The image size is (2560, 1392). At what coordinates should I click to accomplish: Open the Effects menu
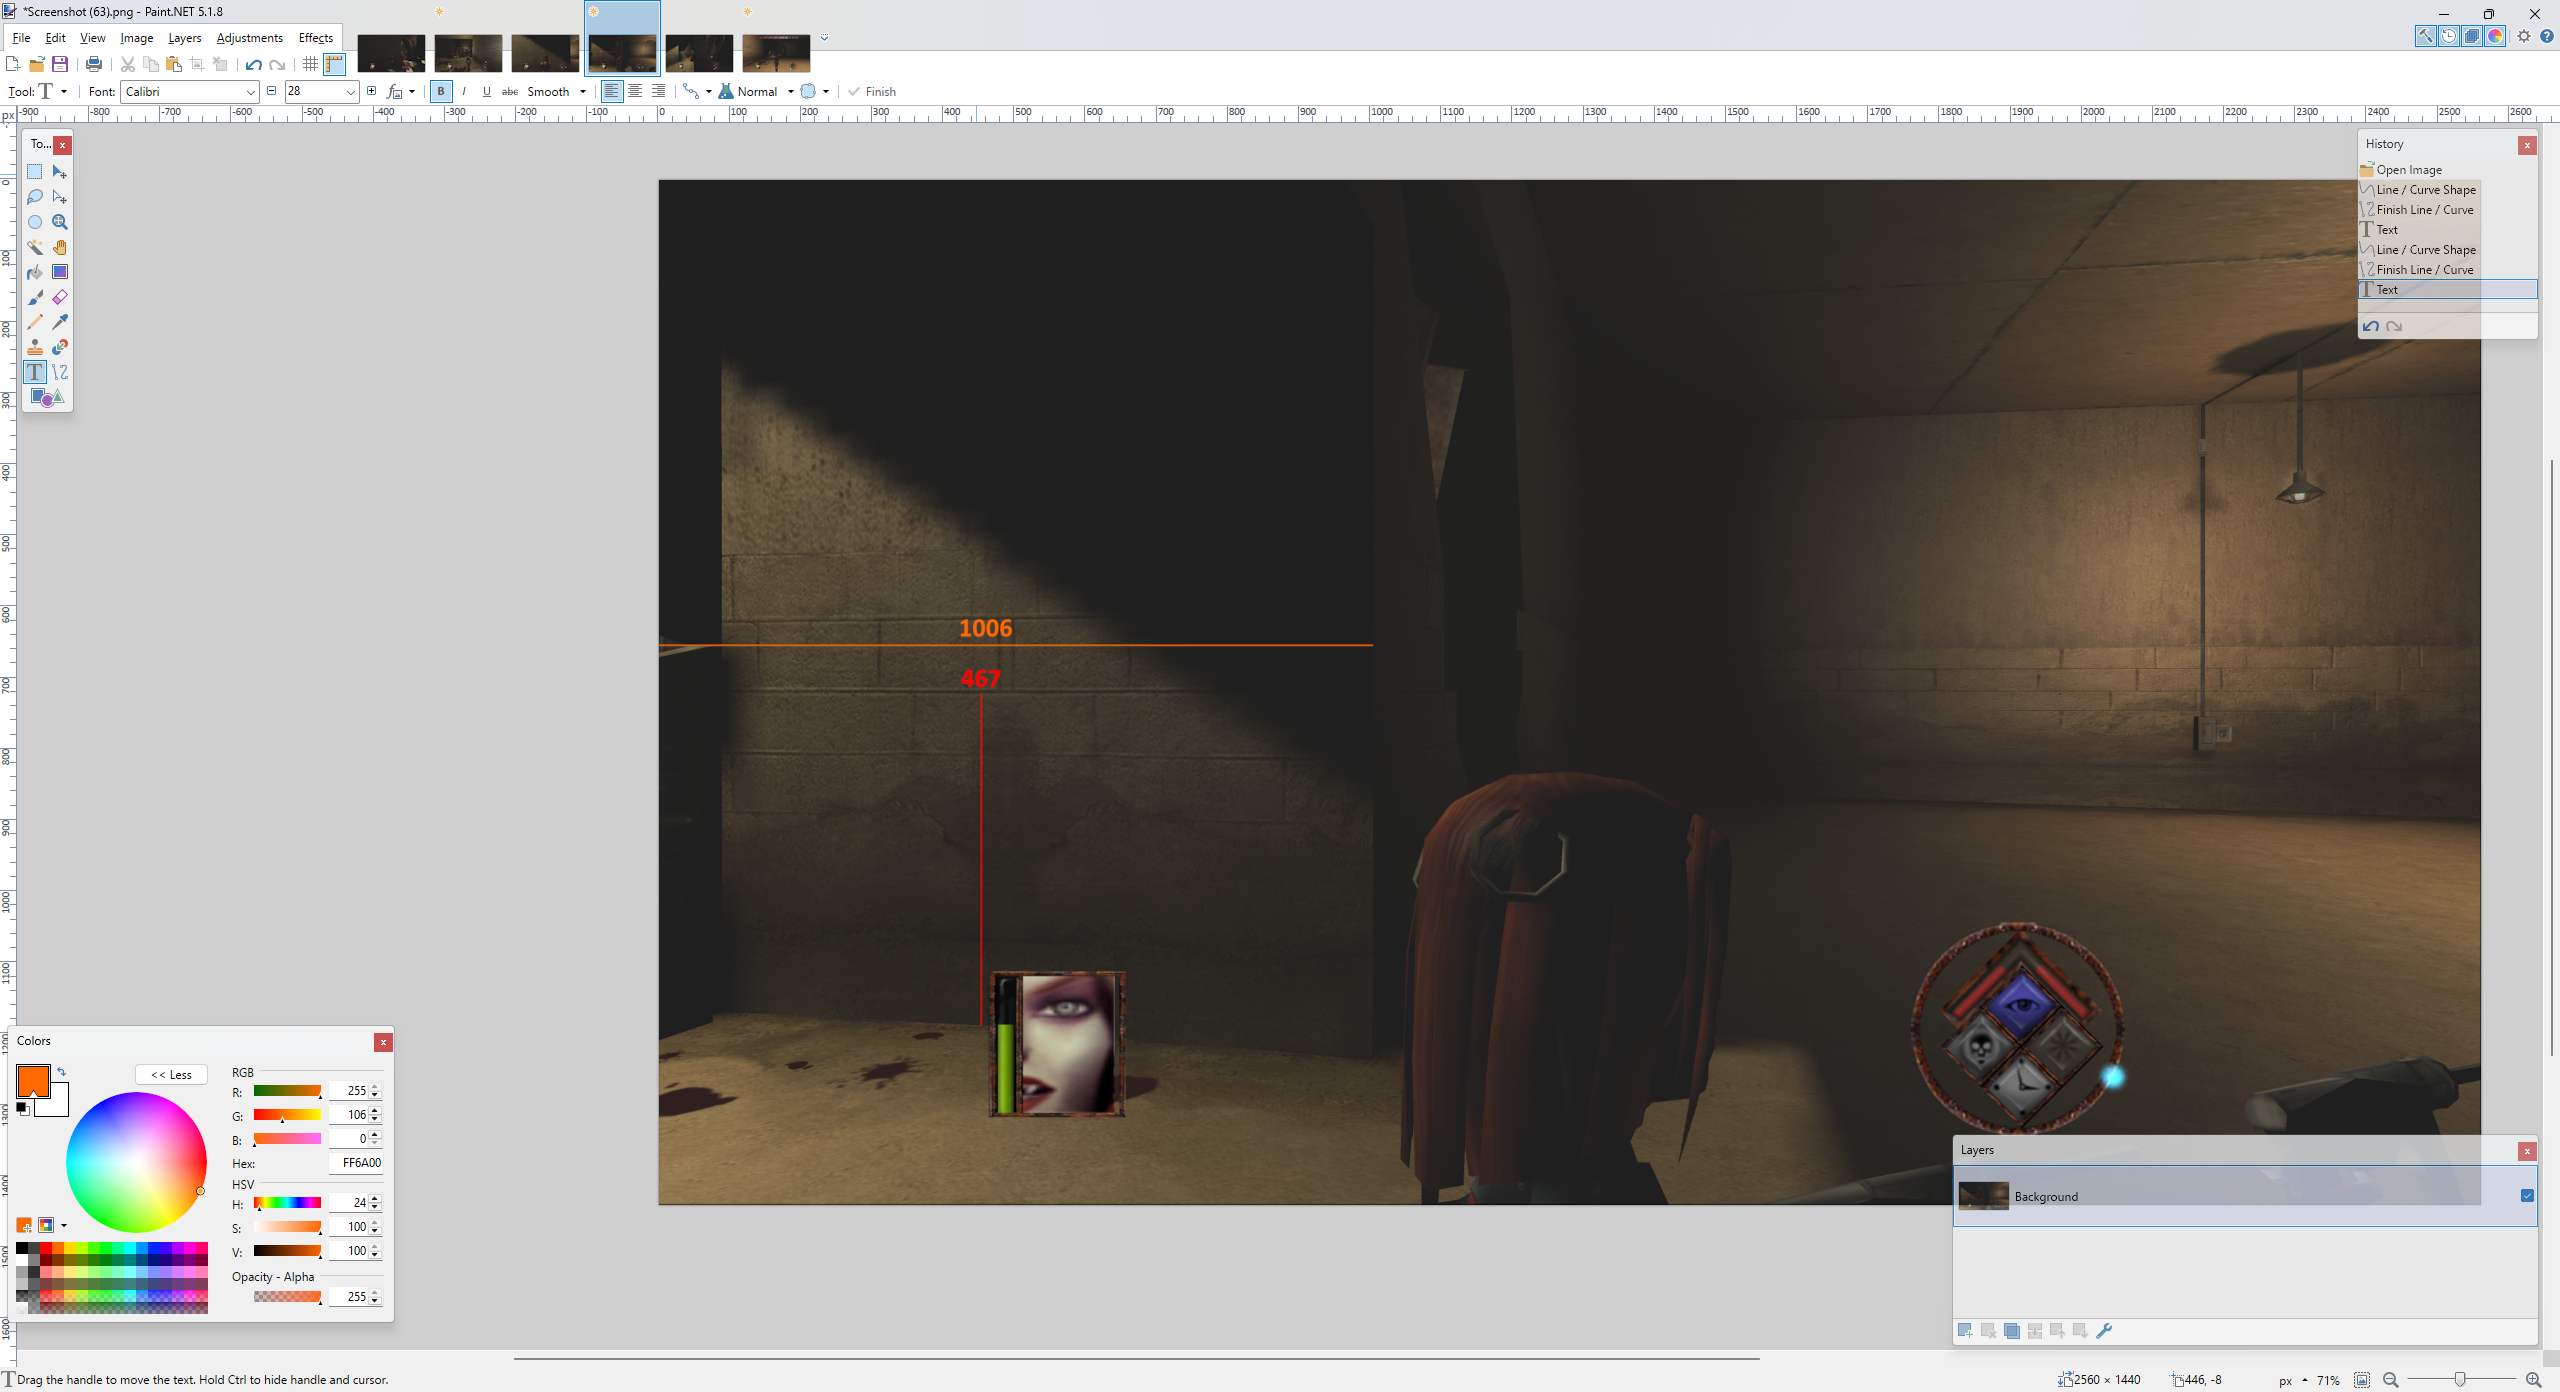pos(315,38)
